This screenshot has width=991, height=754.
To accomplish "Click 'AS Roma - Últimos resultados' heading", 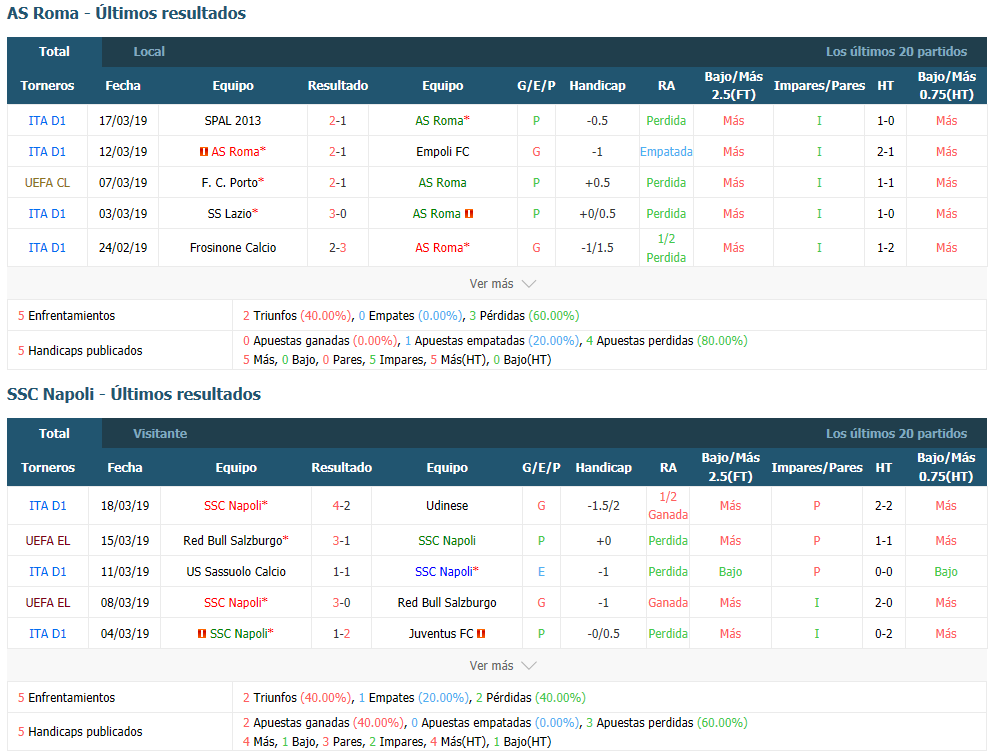I will tap(126, 13).
